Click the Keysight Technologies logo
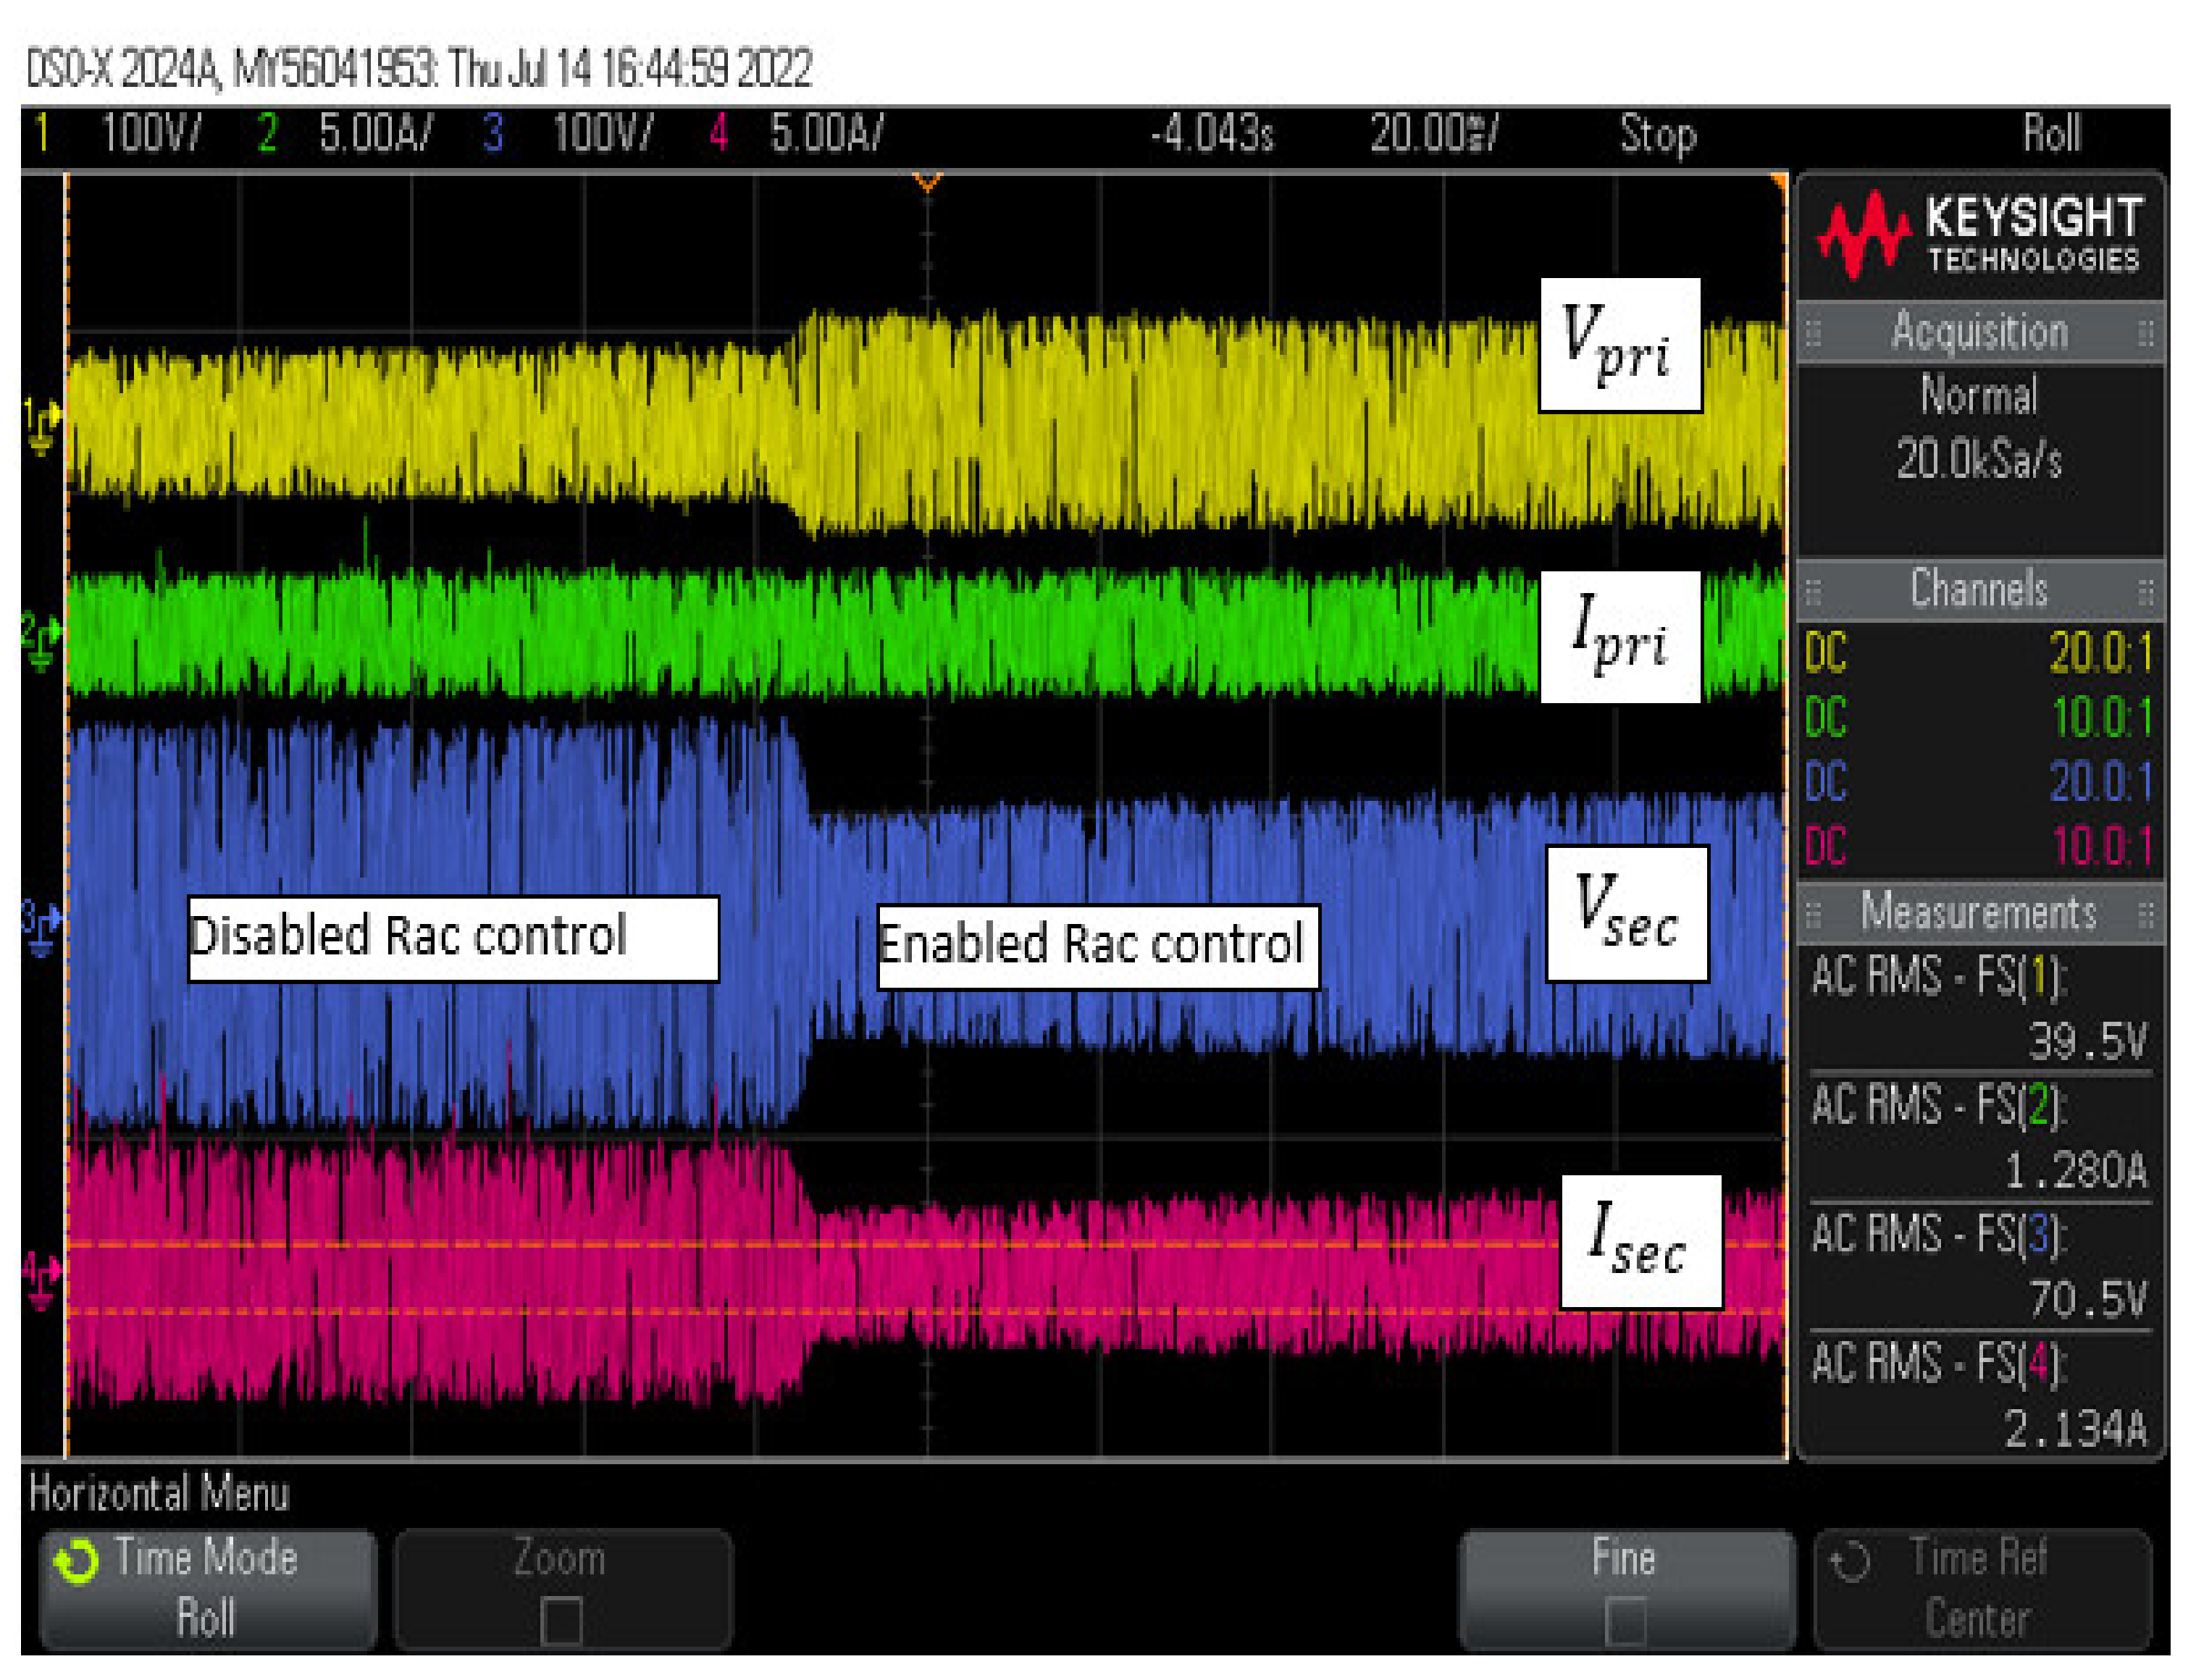 pos(1978,234)
